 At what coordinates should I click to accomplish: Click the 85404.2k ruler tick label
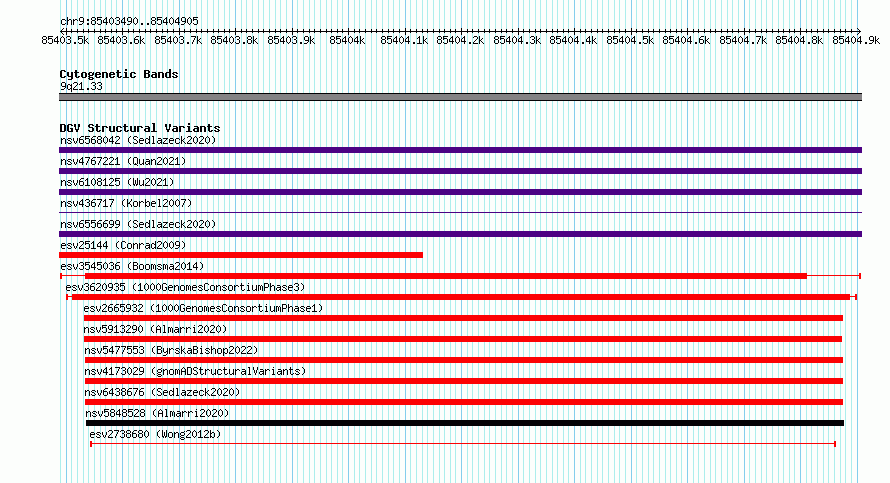(x=460, y=40)
